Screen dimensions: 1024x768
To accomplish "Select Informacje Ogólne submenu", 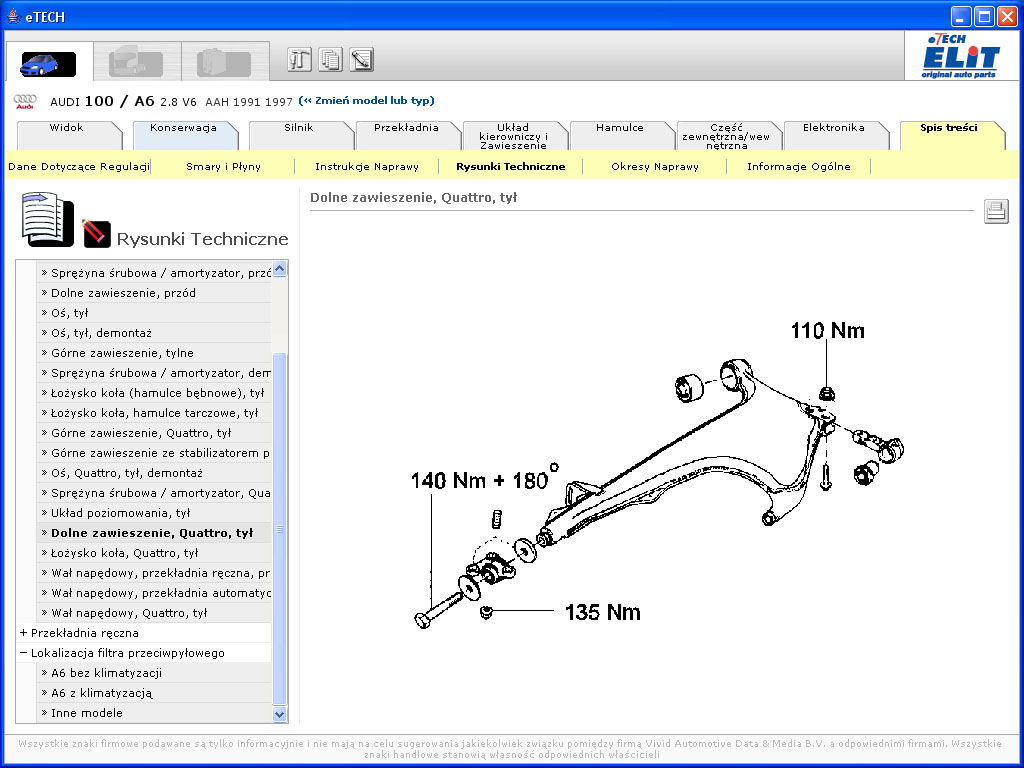I will click(799, 167).
